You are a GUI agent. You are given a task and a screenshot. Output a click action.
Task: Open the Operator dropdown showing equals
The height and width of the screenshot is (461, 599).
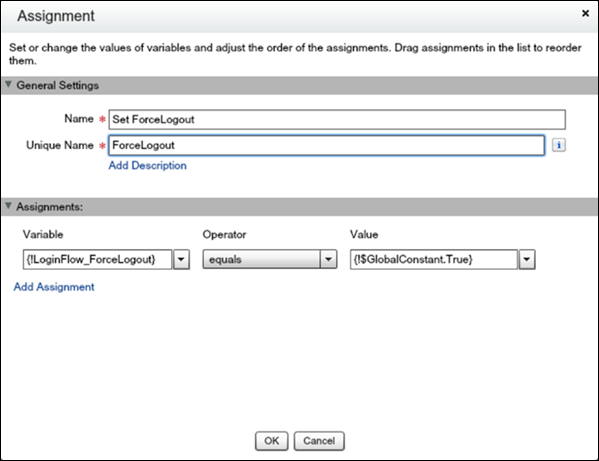point(270,260)
